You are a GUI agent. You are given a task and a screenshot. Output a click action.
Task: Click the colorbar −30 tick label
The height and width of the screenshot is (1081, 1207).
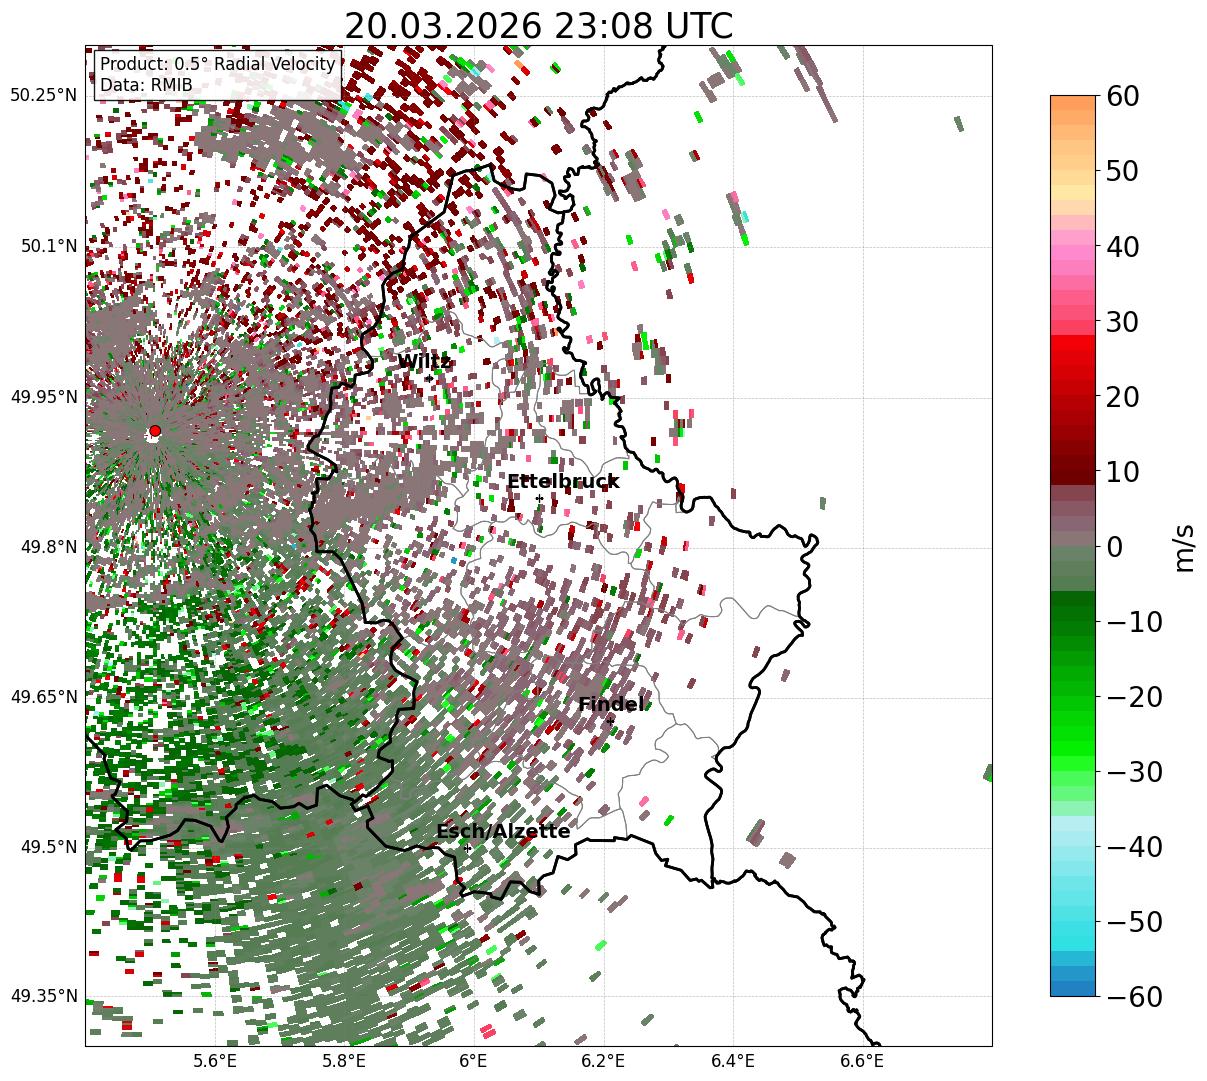tap(1134, 771)
